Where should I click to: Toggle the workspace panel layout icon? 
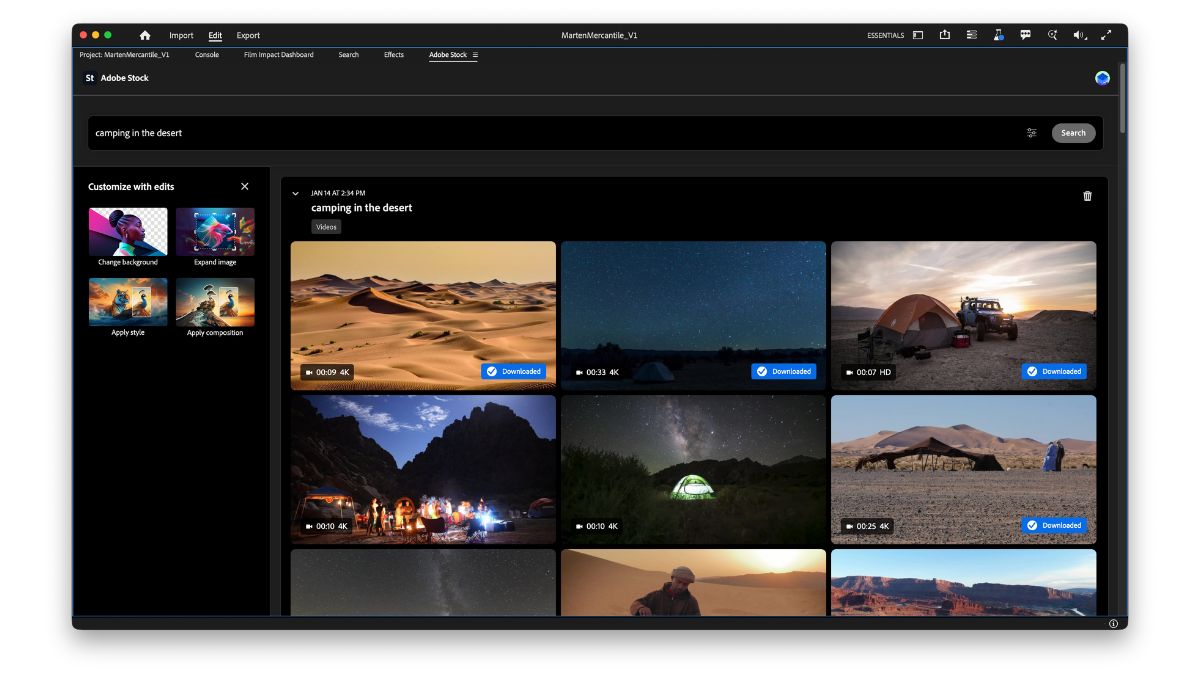[918, 34]
